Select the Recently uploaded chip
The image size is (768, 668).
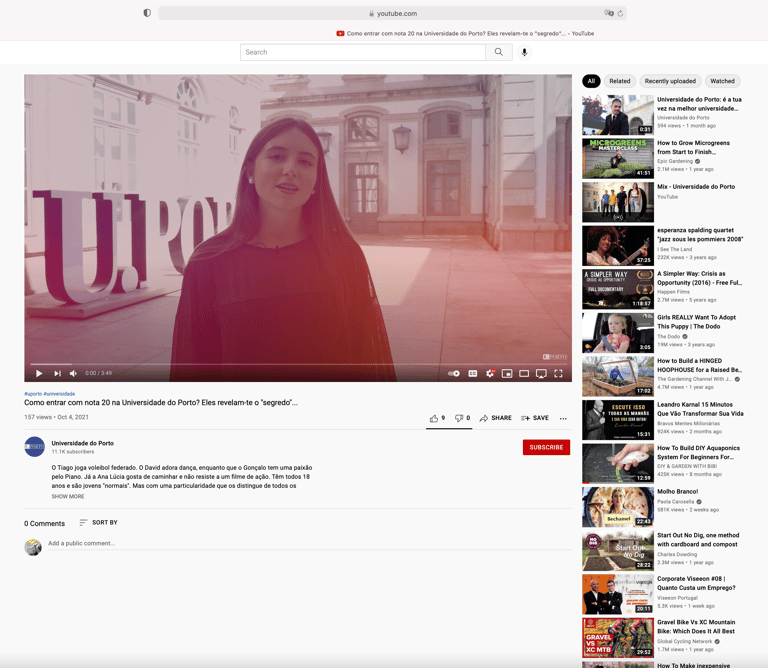pos(670,81)
